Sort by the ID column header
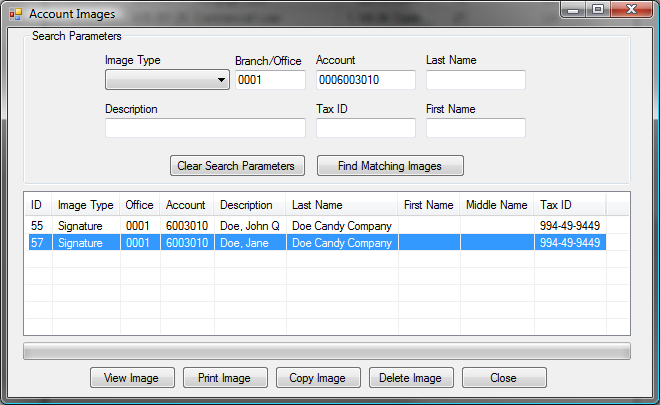660x405 pixels. pos(37,205)
